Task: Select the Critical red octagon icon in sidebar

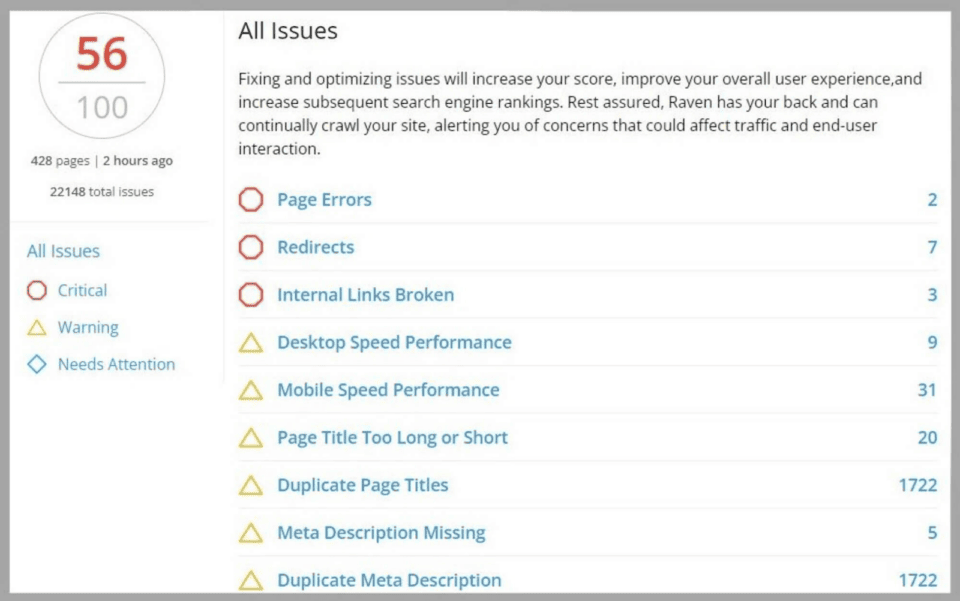Action: (x=38, y=290)
